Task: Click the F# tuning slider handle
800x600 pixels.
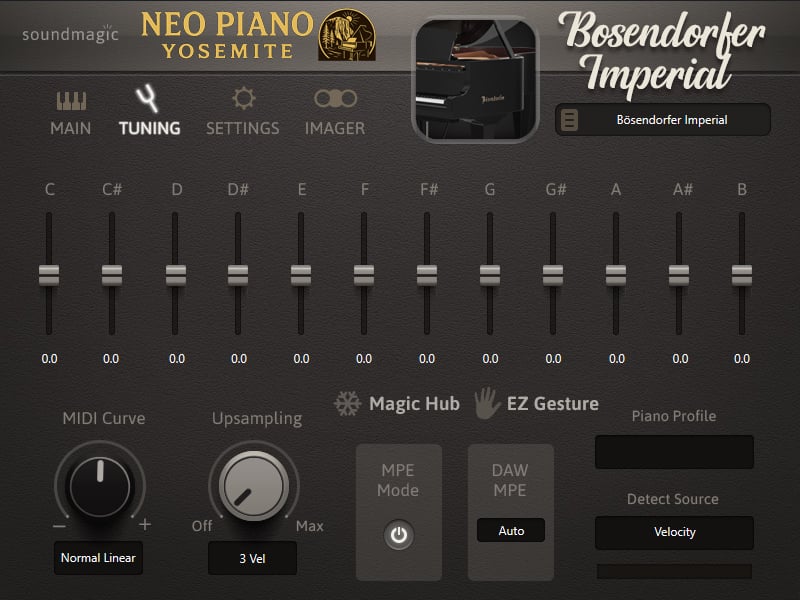Action: 427,275
